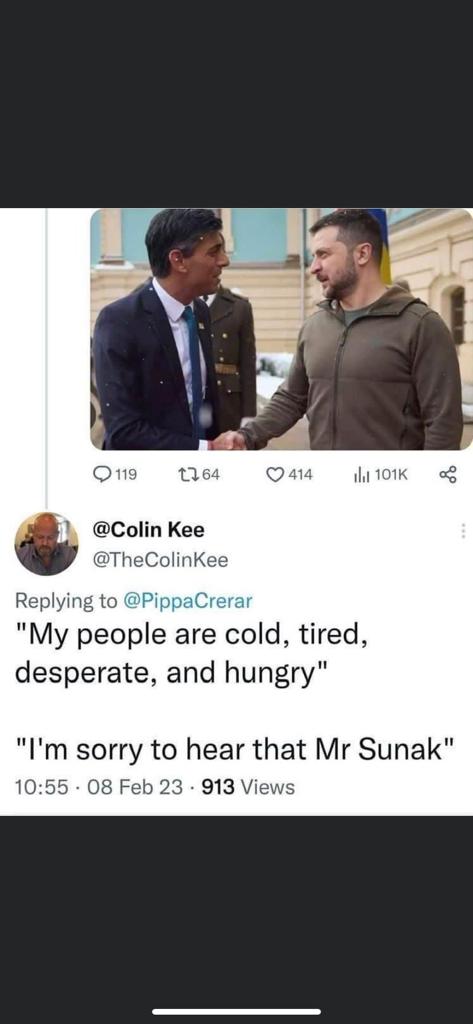
Task: Open the three-dot more options menu
Action: coord(465,530)
